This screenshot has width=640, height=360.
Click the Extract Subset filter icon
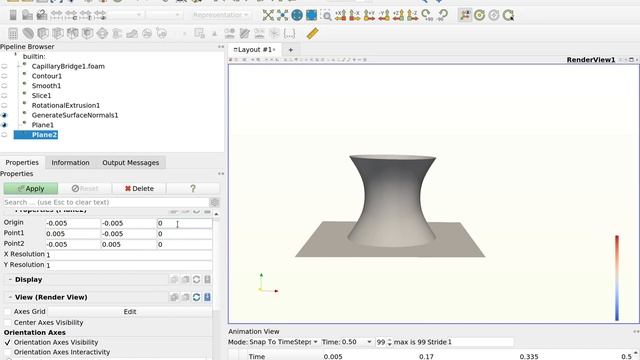(87, 33)
